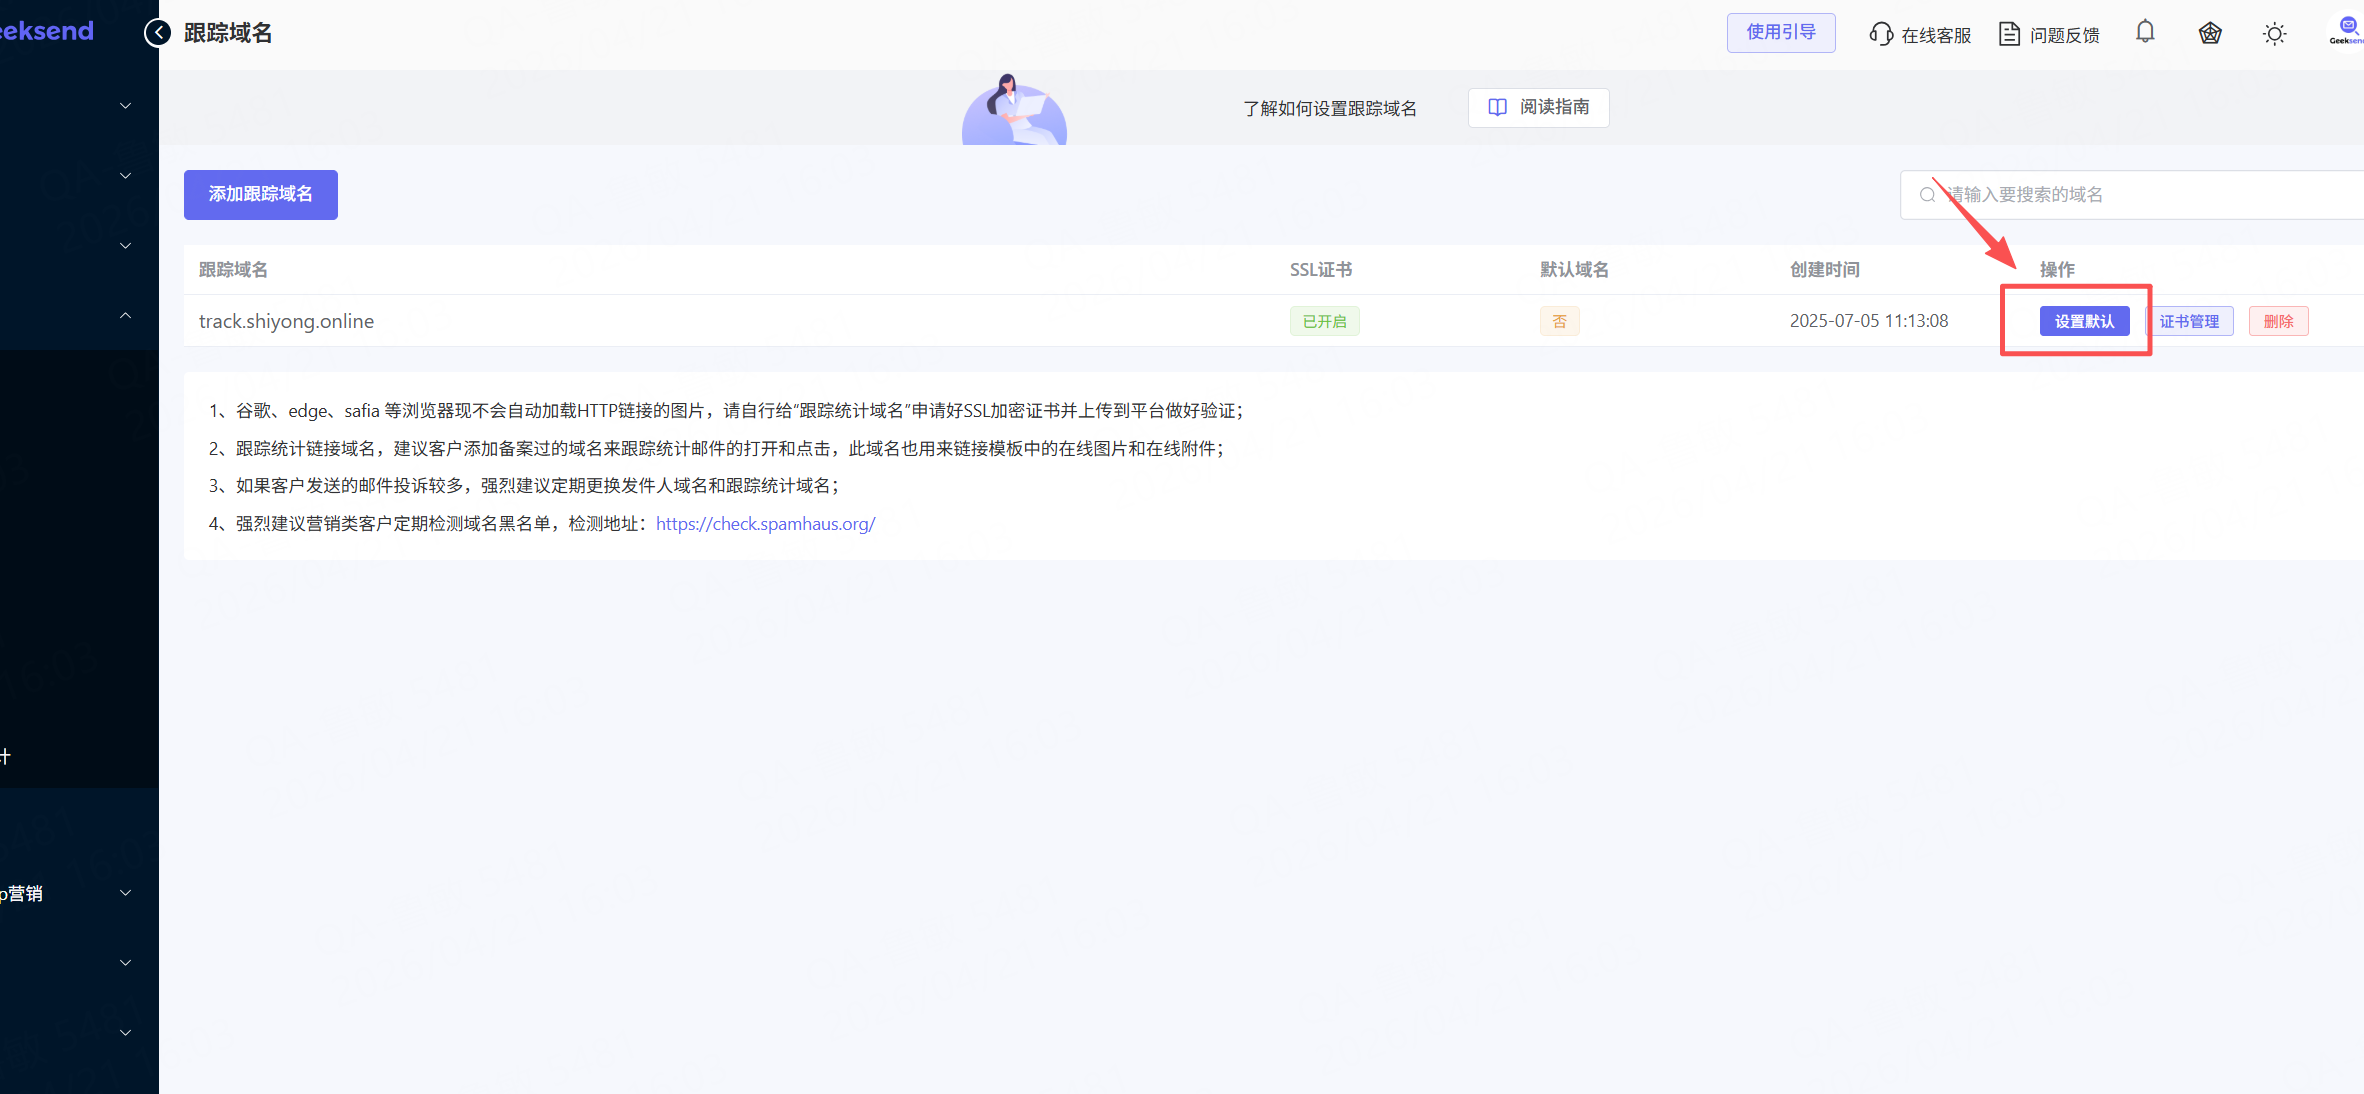
Task: Click the back arrow beside 跟踪域名
Action: click(x=157, y=33)
